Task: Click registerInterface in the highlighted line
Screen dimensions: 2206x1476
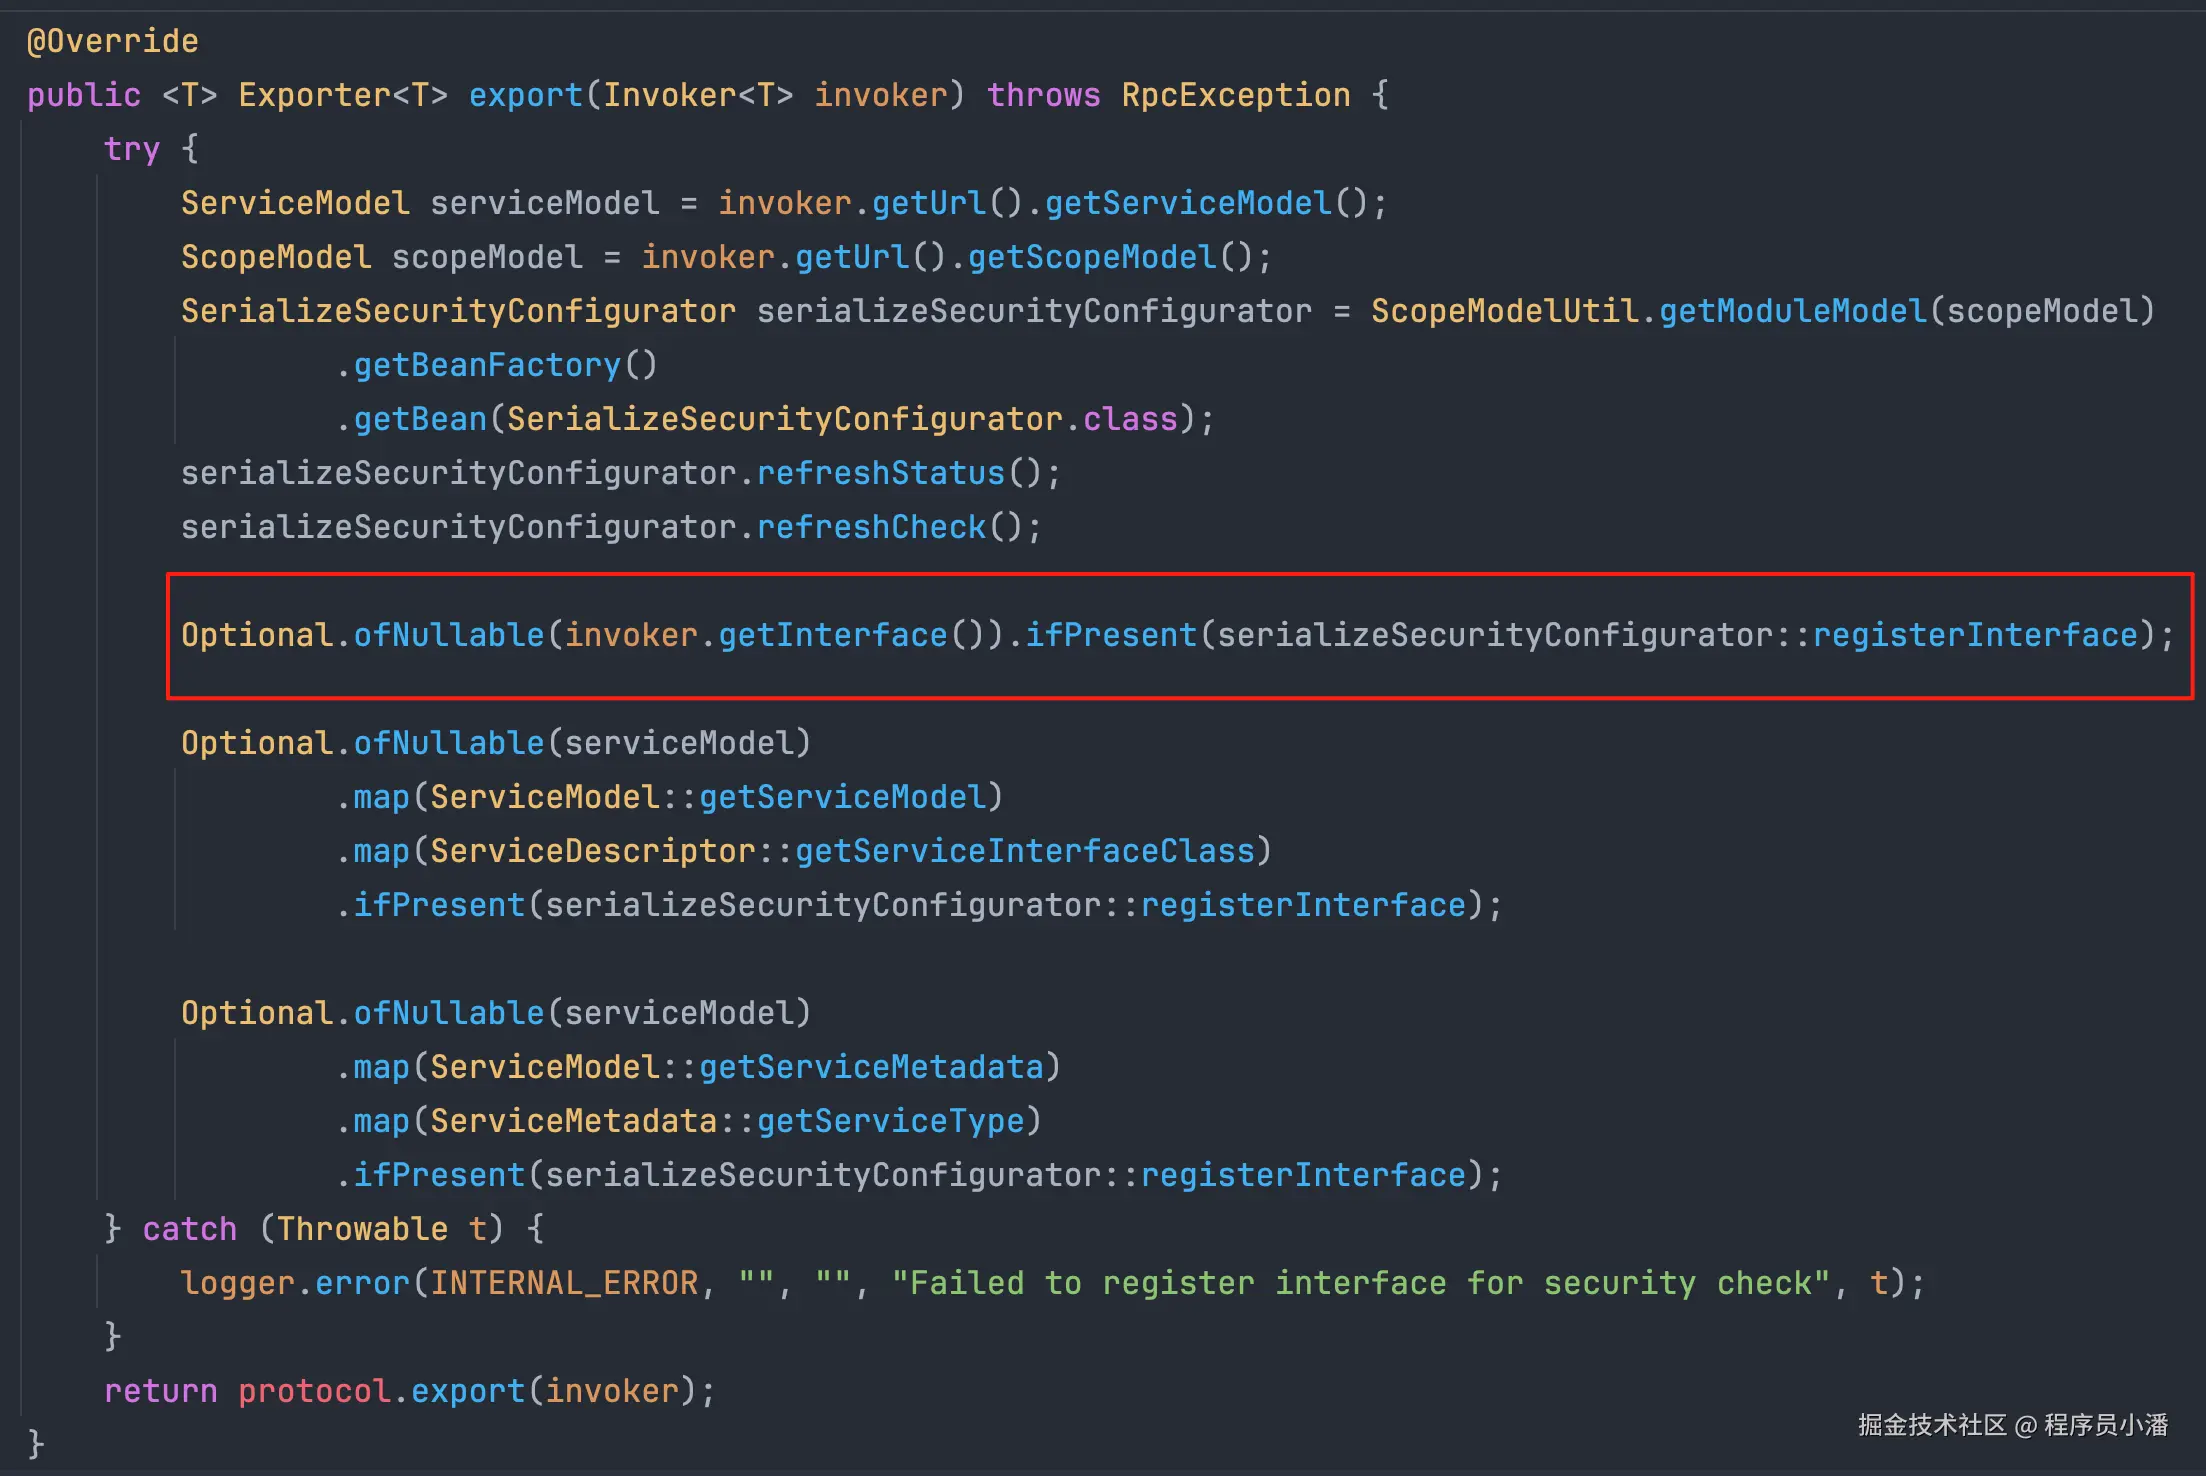Action: tap(1975, 635)
